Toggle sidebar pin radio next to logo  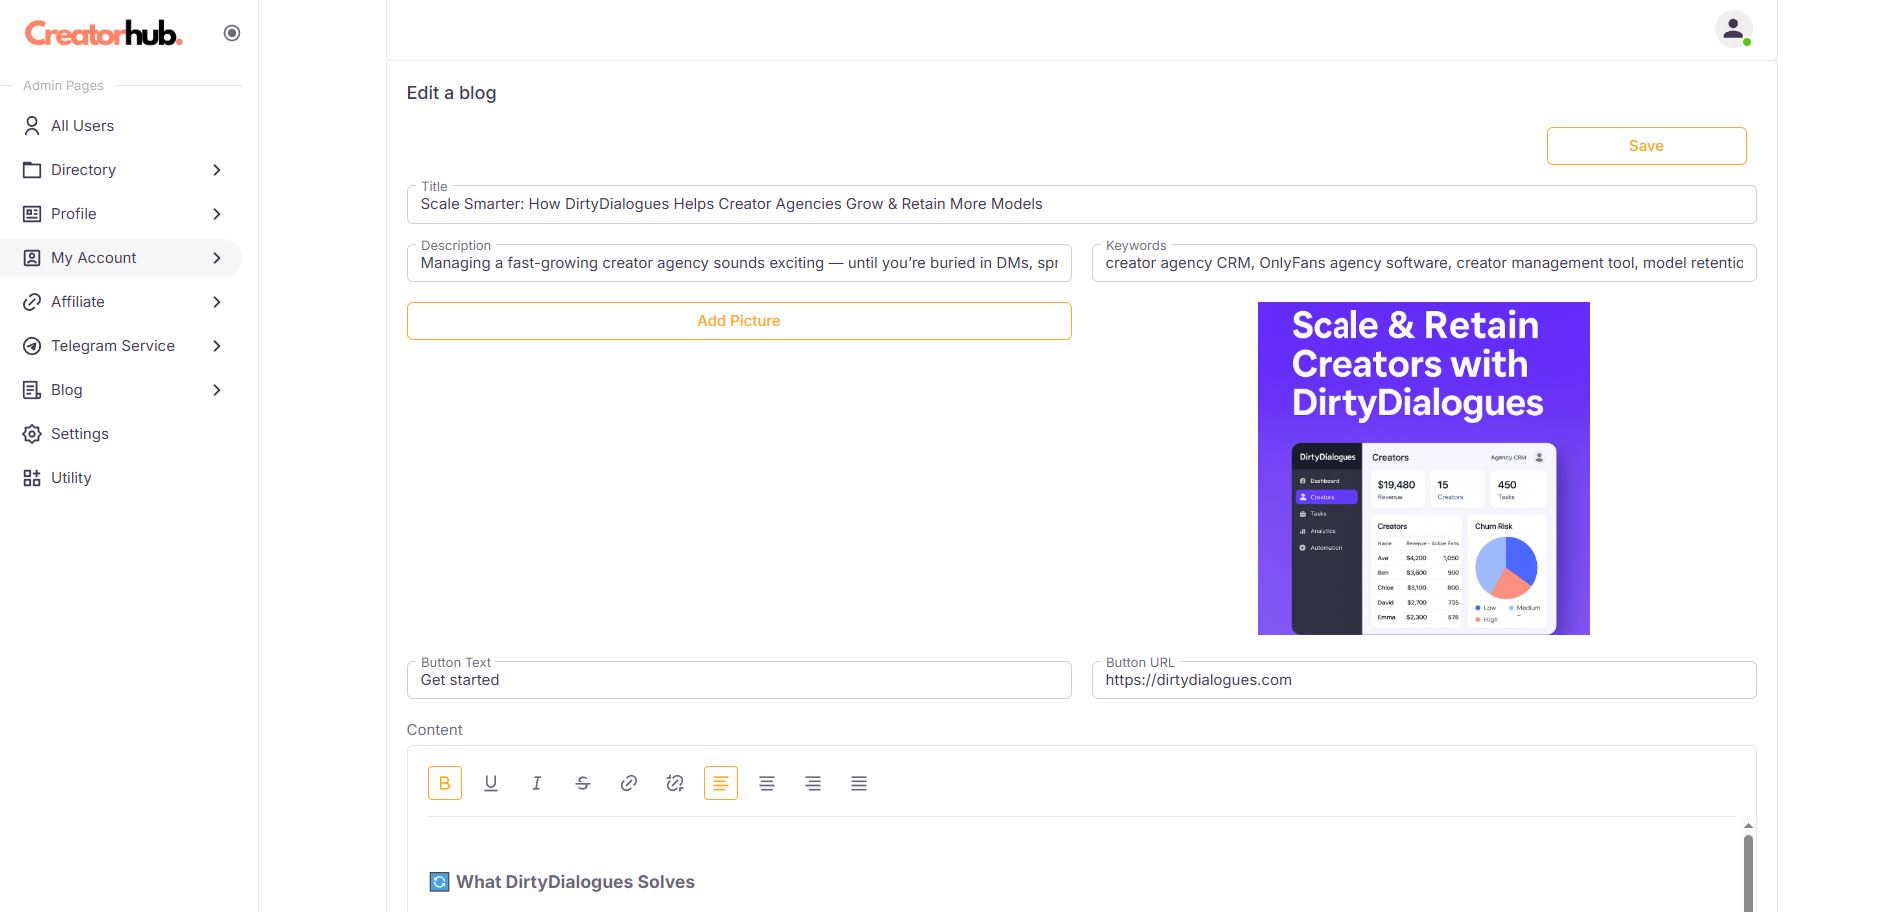232,33
